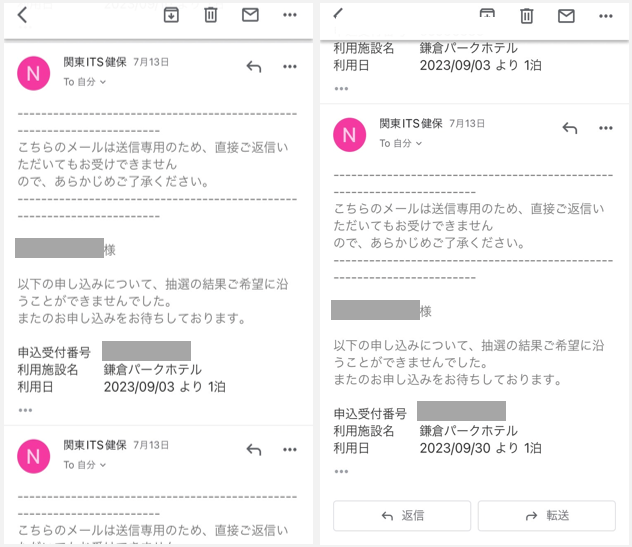
Task: Reply to the second email on the left screen
Action: (x=254, y=449)
